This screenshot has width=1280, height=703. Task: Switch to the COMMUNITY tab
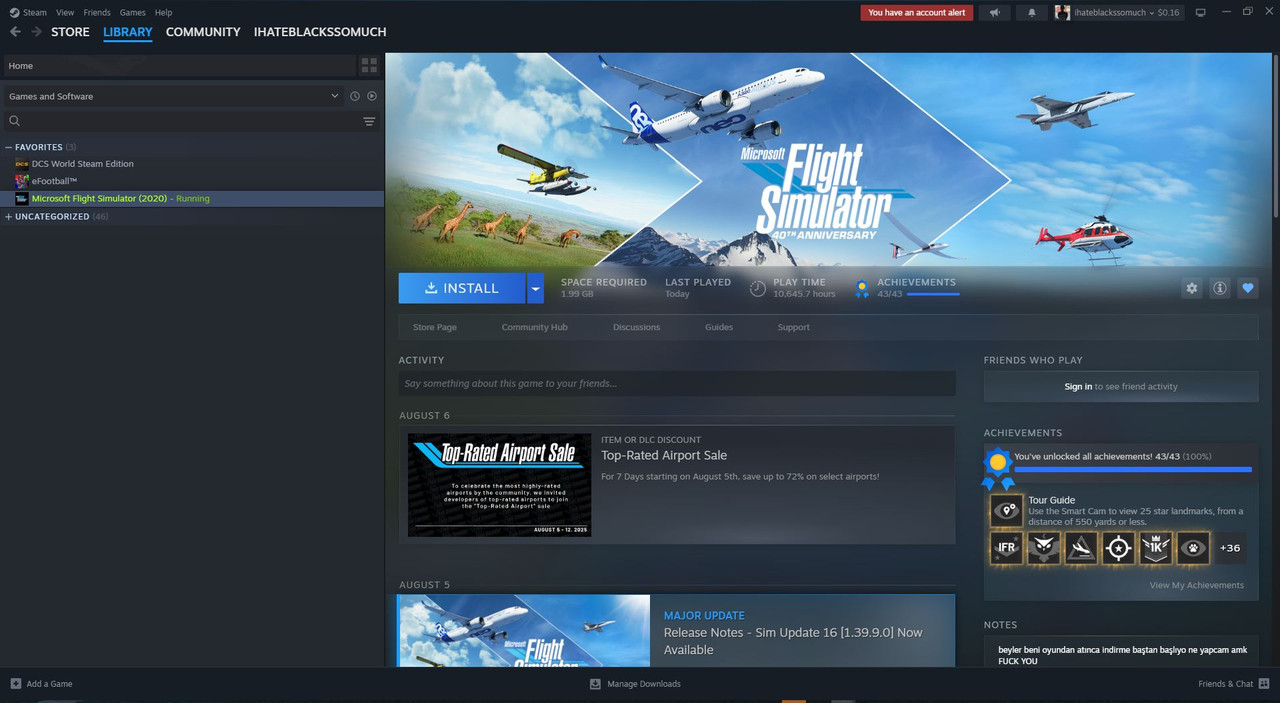click(203, 32)
